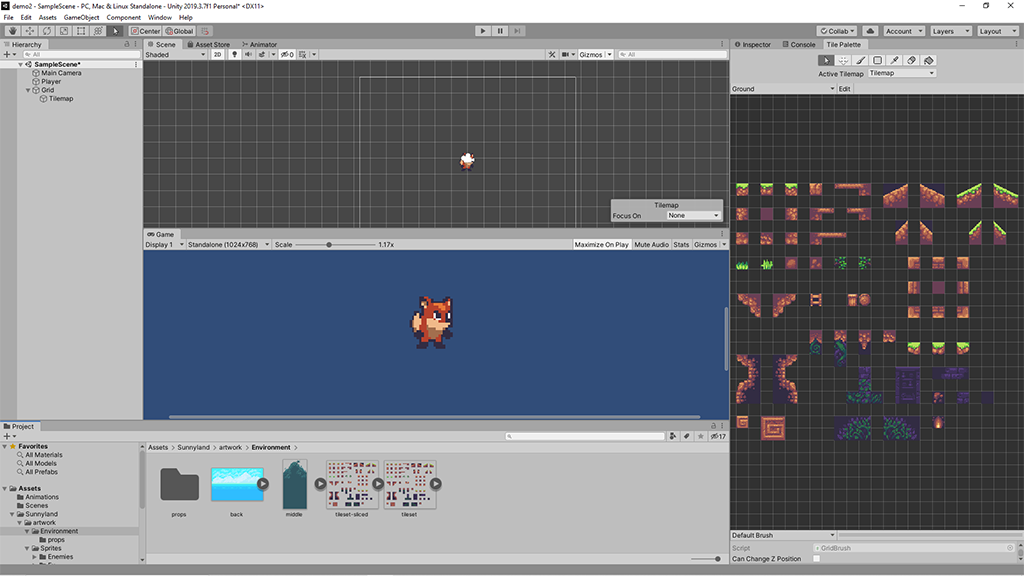Adjust the Game view Scale slider

pos(329,244)
